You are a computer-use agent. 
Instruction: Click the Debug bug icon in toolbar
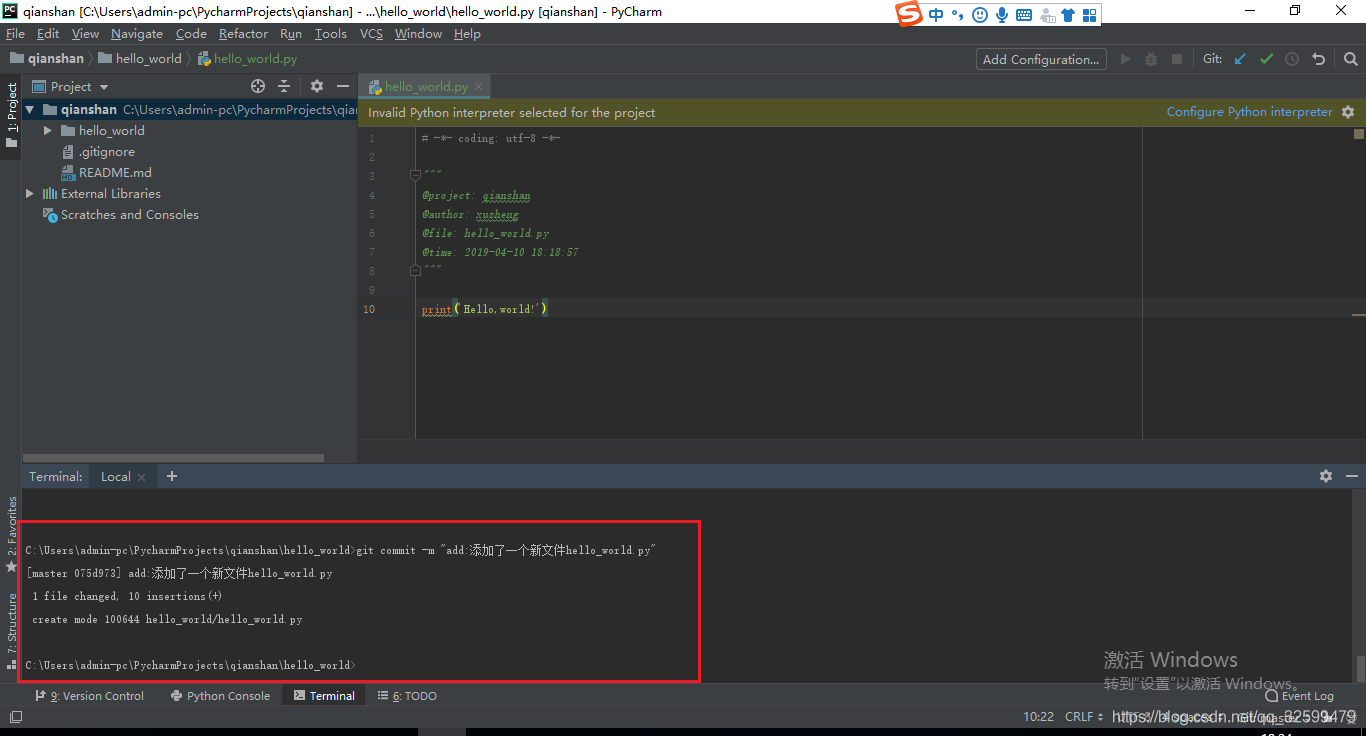[1151, 59]
